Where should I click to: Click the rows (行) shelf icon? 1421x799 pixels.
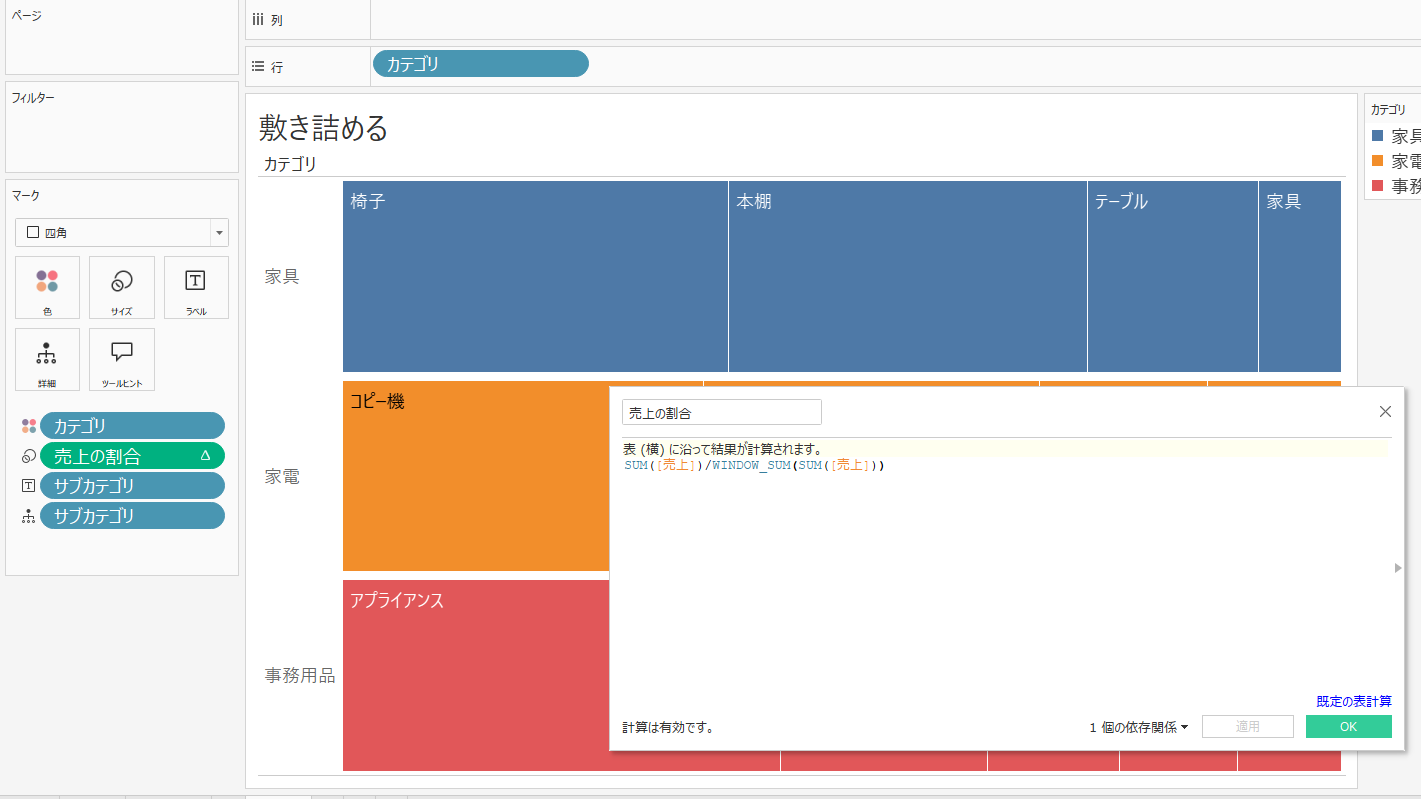pos(258,67)
